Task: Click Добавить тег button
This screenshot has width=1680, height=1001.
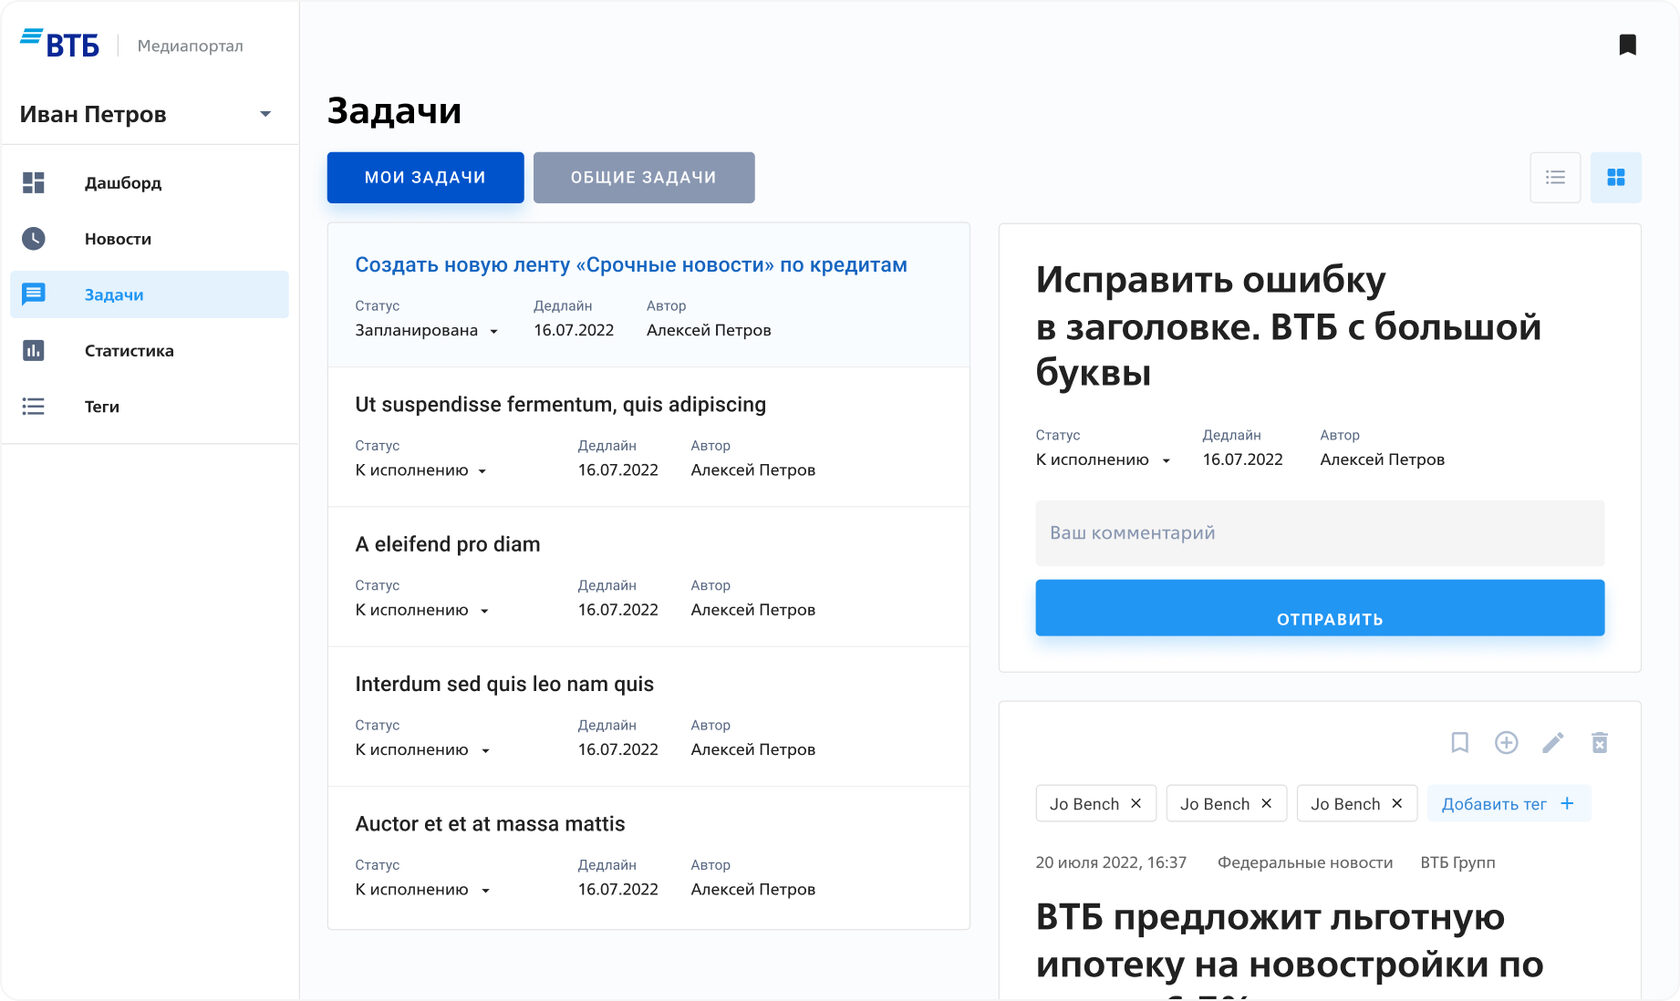Action: (1508, 804)
